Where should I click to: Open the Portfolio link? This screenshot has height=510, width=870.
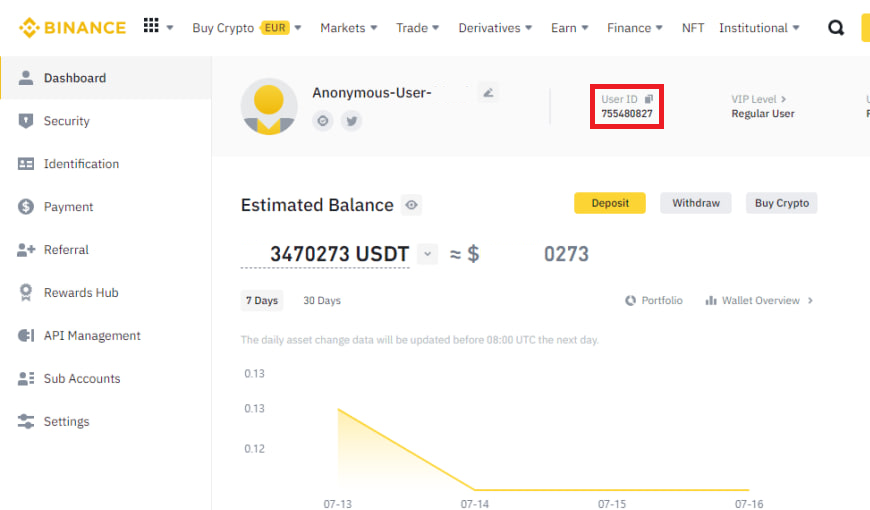pyautogui.click(x=654, y=301)
